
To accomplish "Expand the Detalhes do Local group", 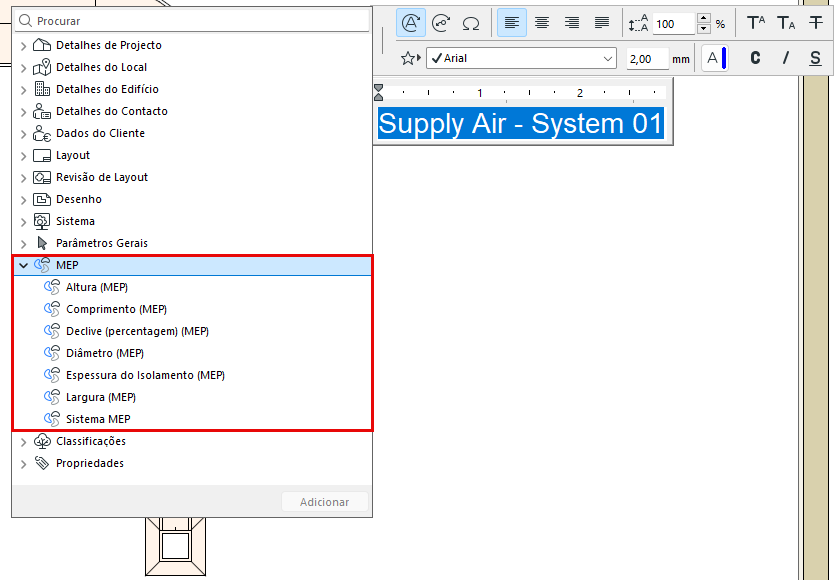I will (23, 68).
